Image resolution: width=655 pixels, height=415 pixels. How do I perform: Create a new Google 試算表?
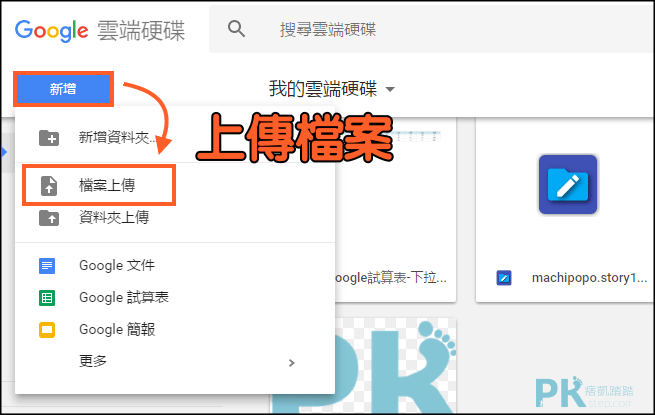[x=124, y=297]
